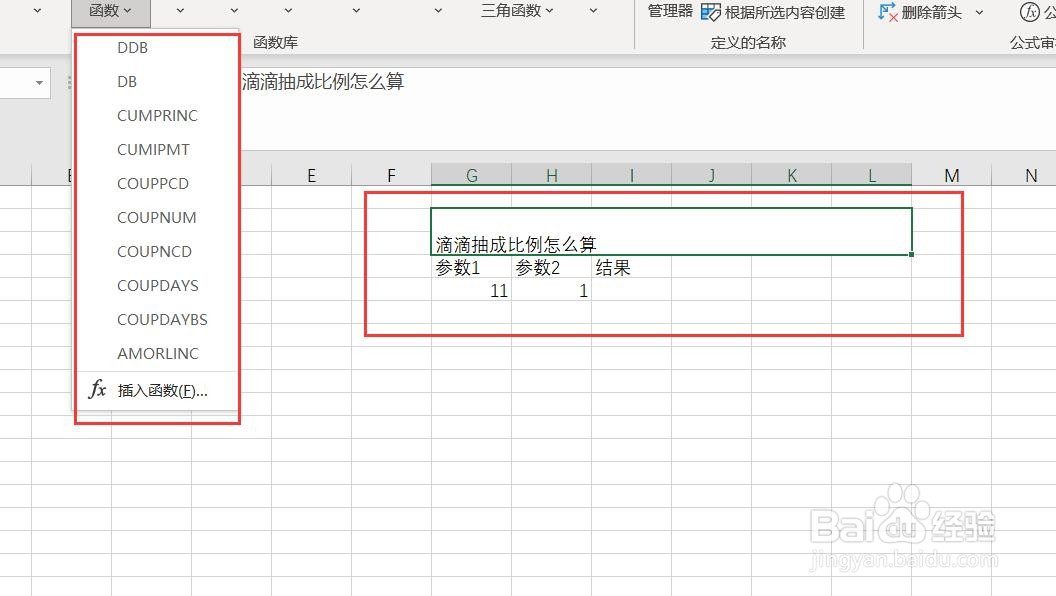Open dropdown arrow right of 三角函数 button

point(593,11)
